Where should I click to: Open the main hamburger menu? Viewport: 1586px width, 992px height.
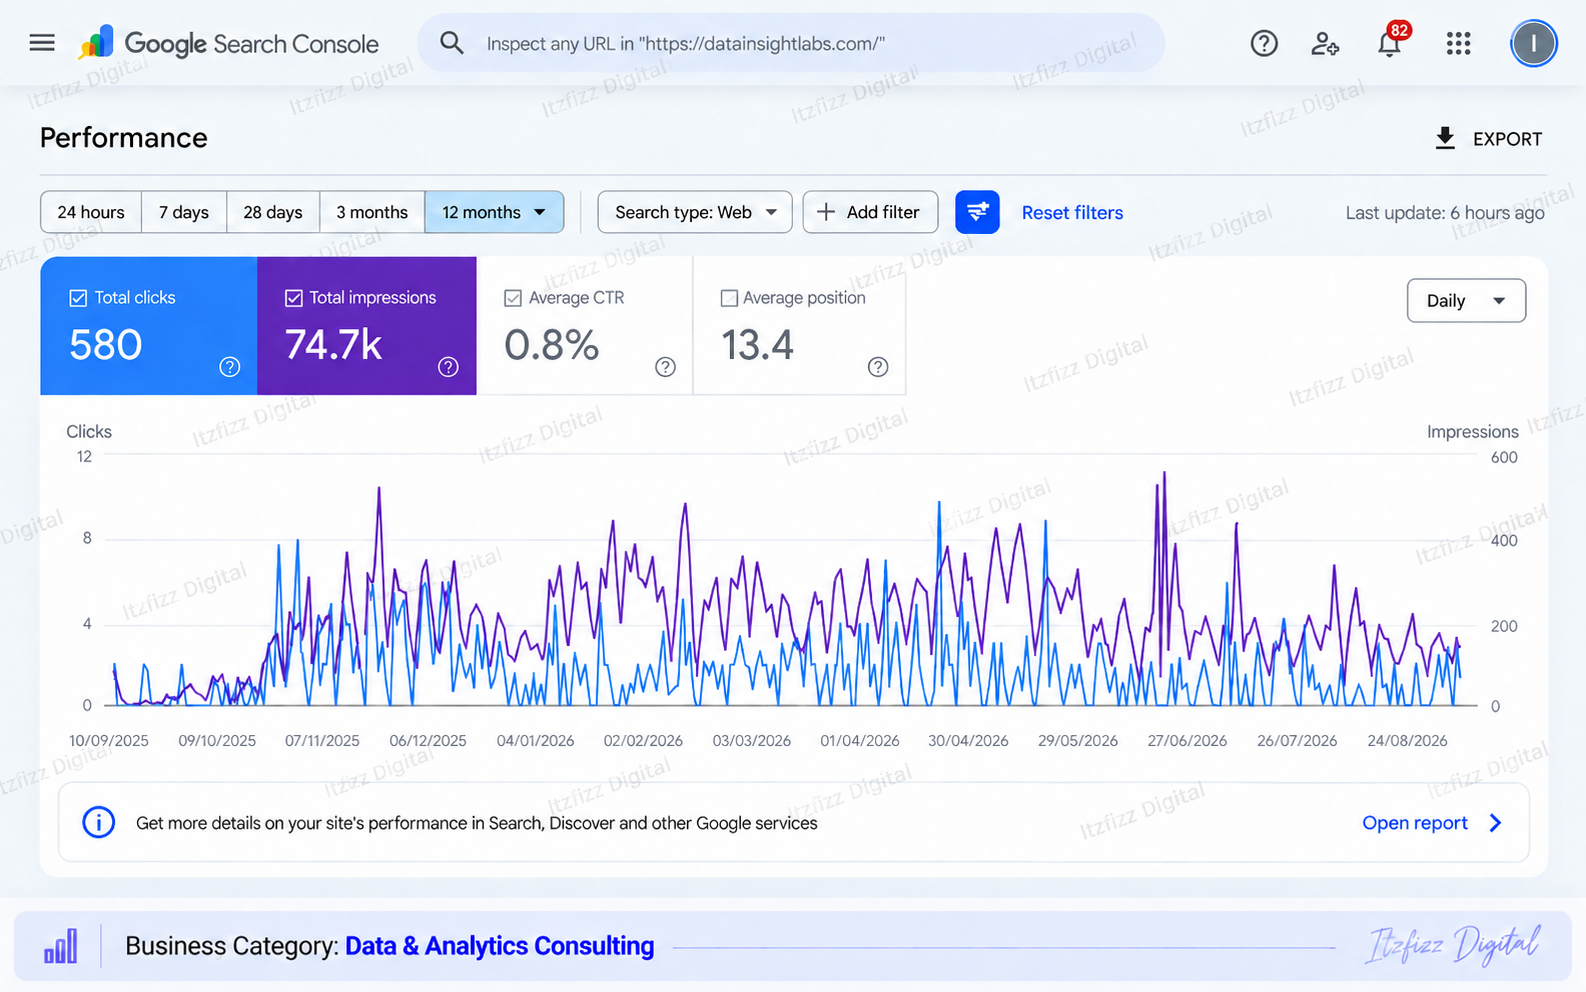pos(42,43)
